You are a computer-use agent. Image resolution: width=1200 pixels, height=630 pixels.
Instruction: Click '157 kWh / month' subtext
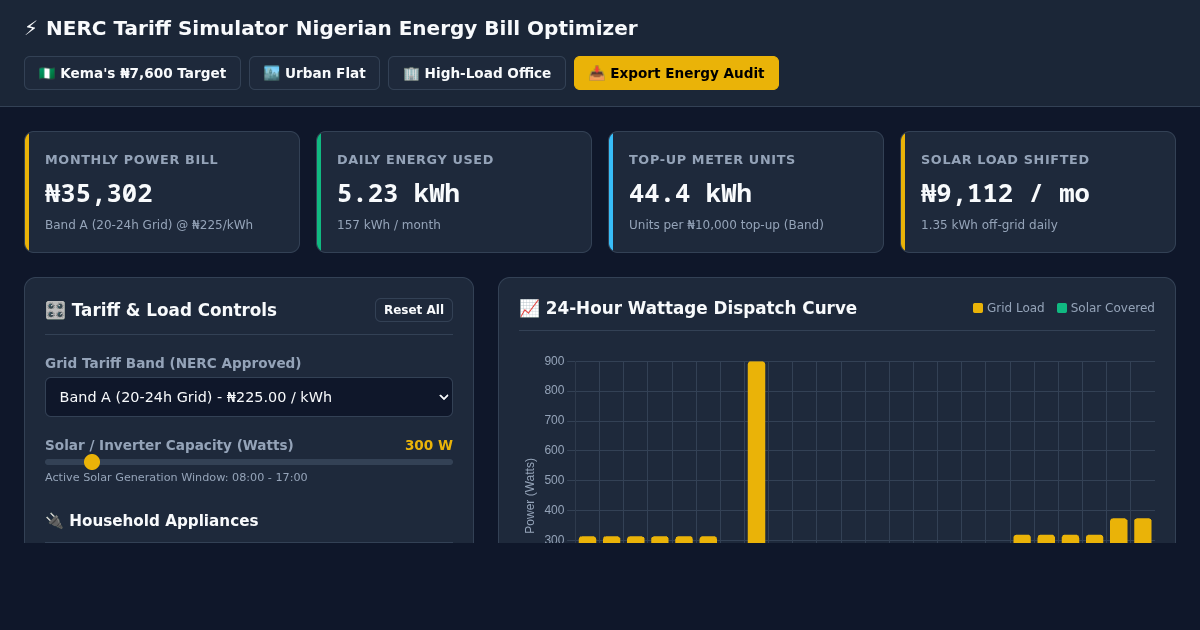coord(389,225)
